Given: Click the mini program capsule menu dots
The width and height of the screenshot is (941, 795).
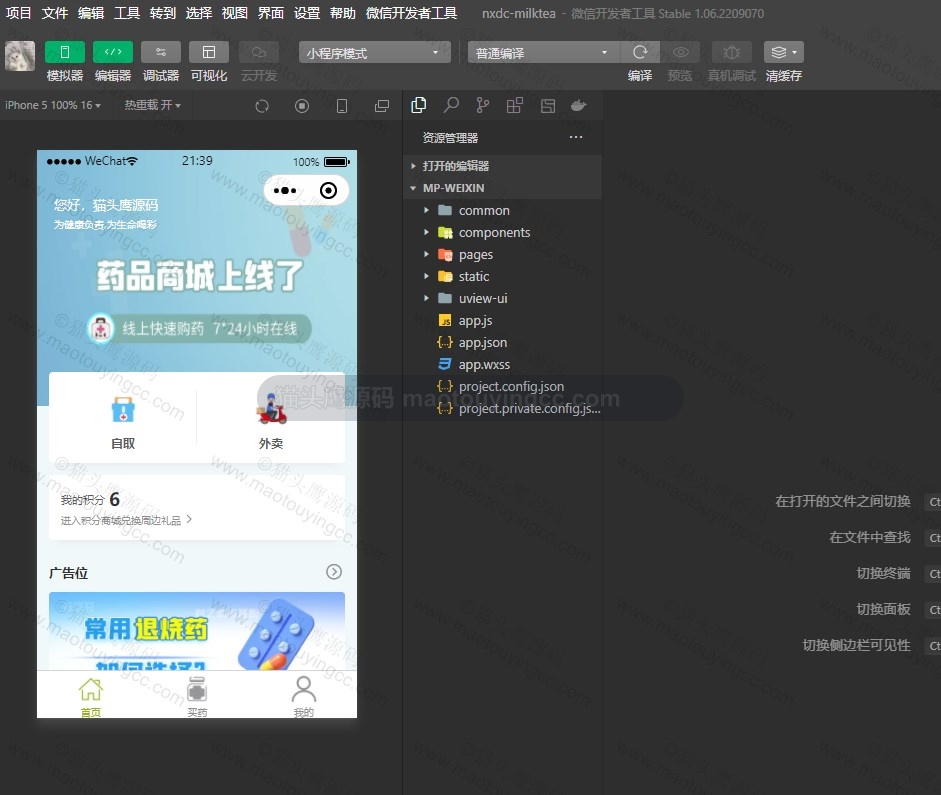Looking at the screenshot, I should pos(285,191).
